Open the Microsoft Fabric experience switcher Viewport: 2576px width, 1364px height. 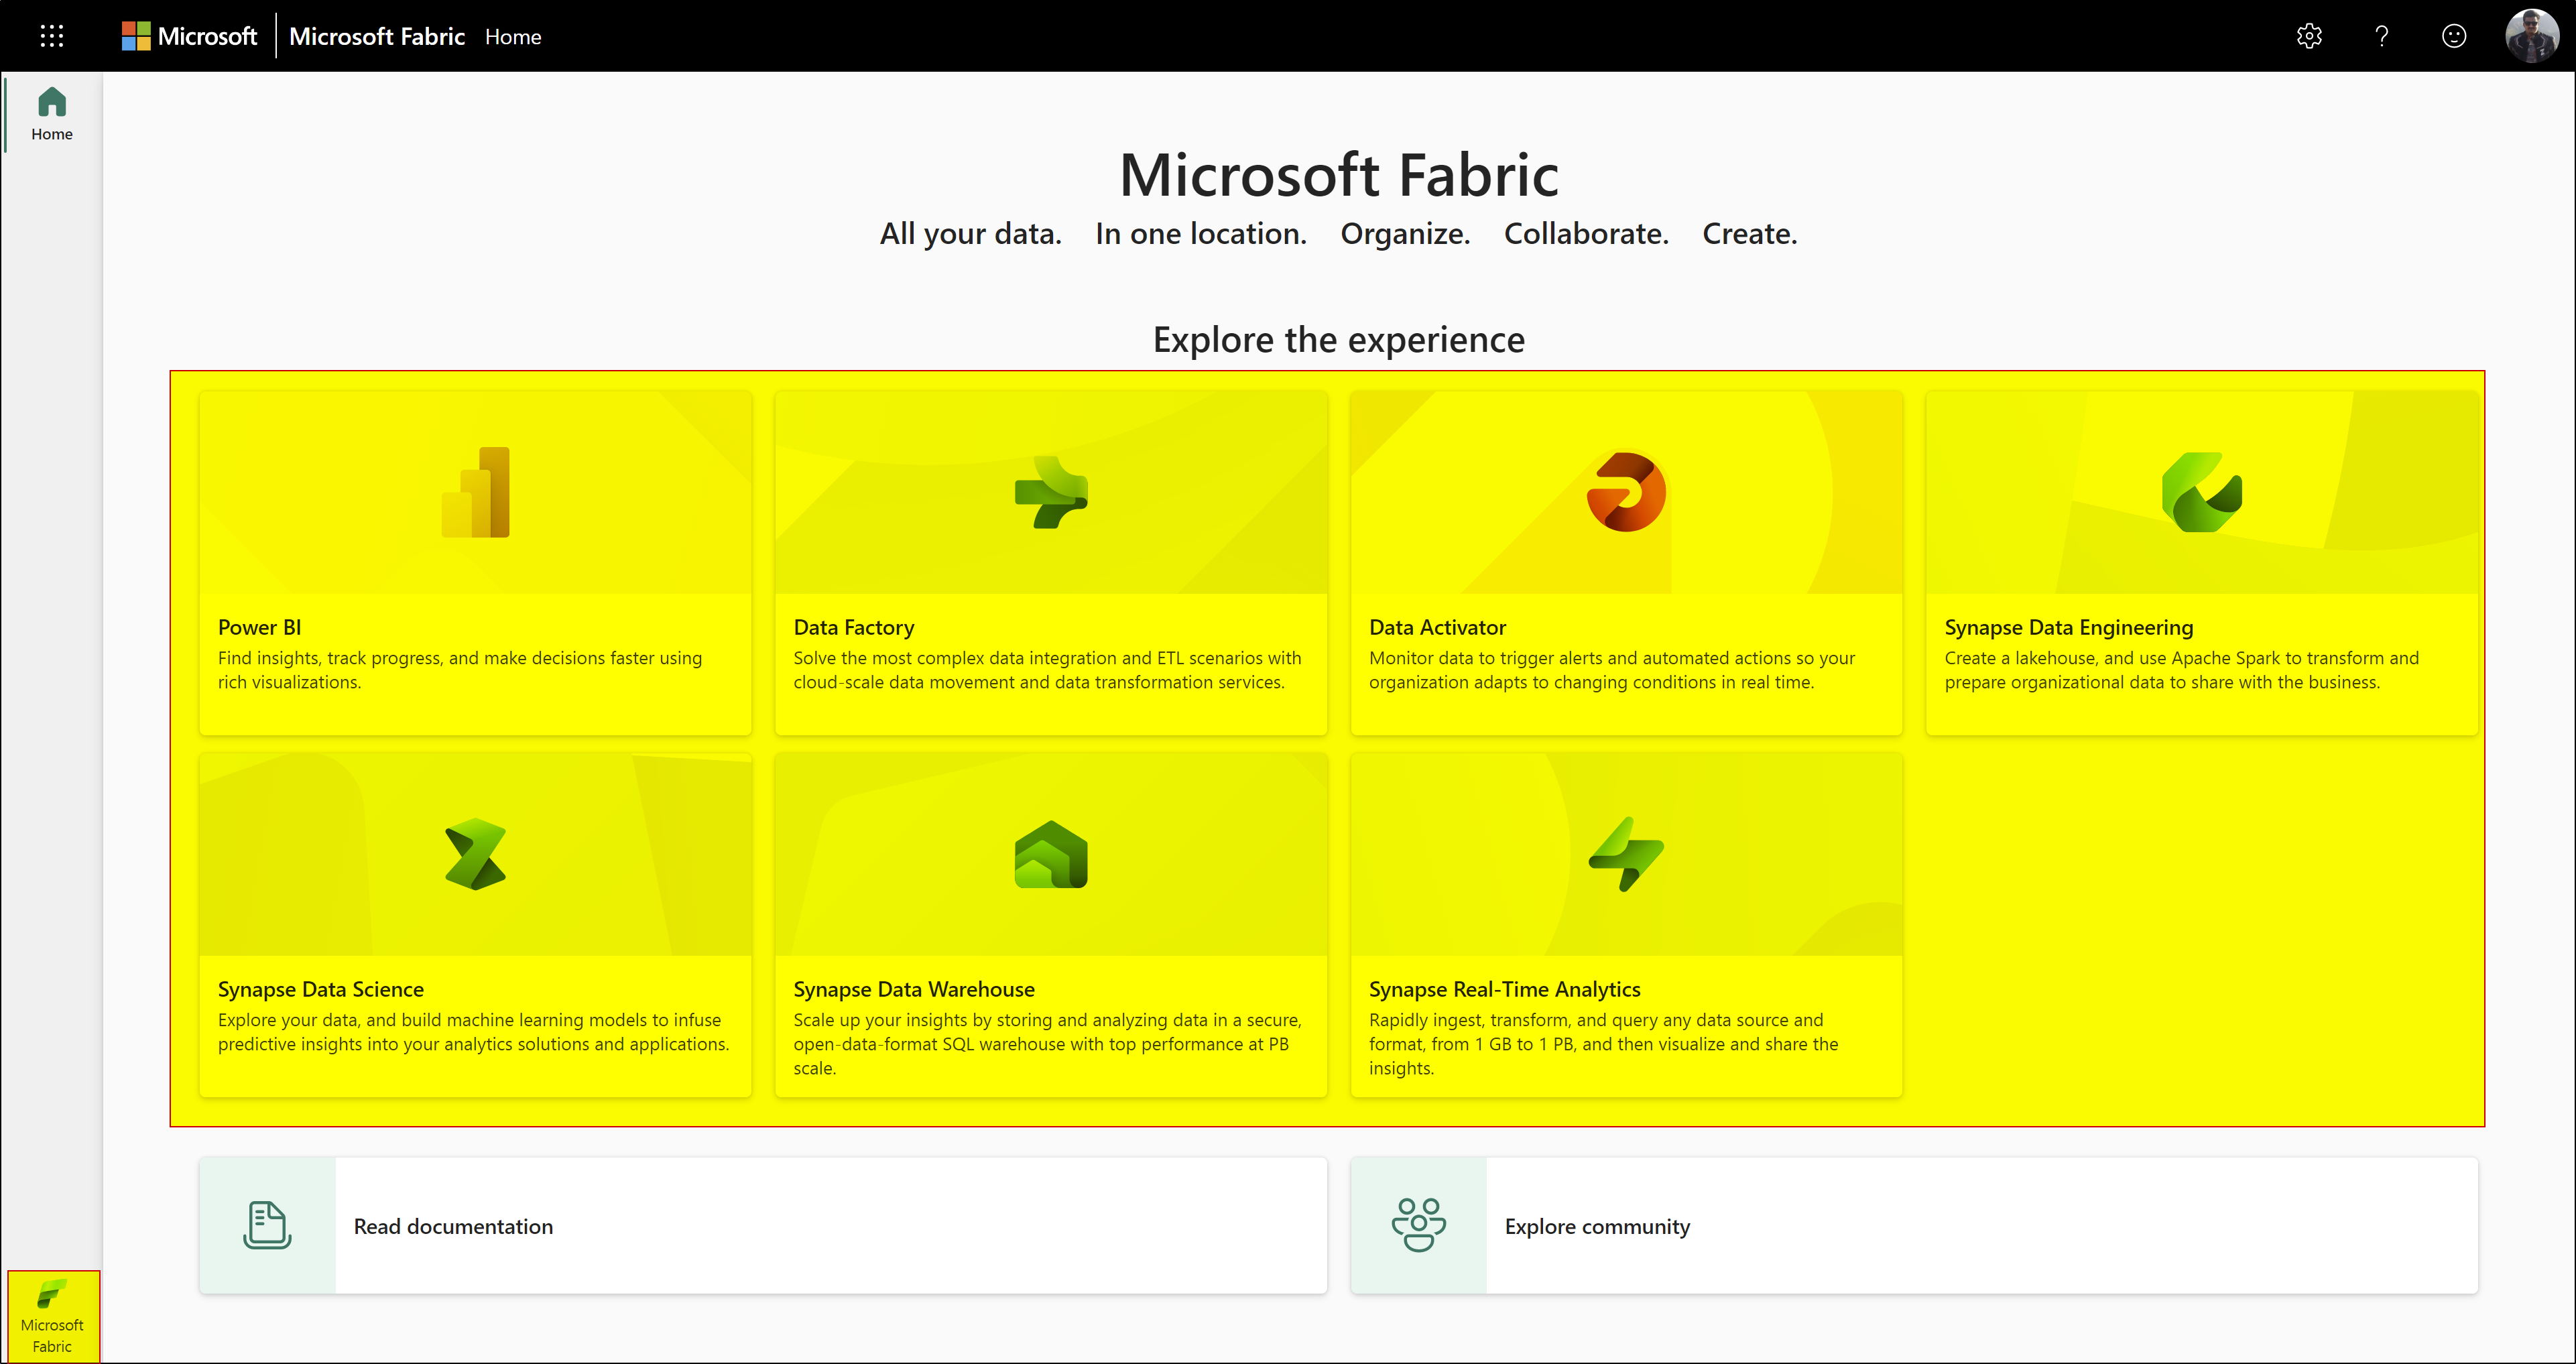(x=53, y=1316)
